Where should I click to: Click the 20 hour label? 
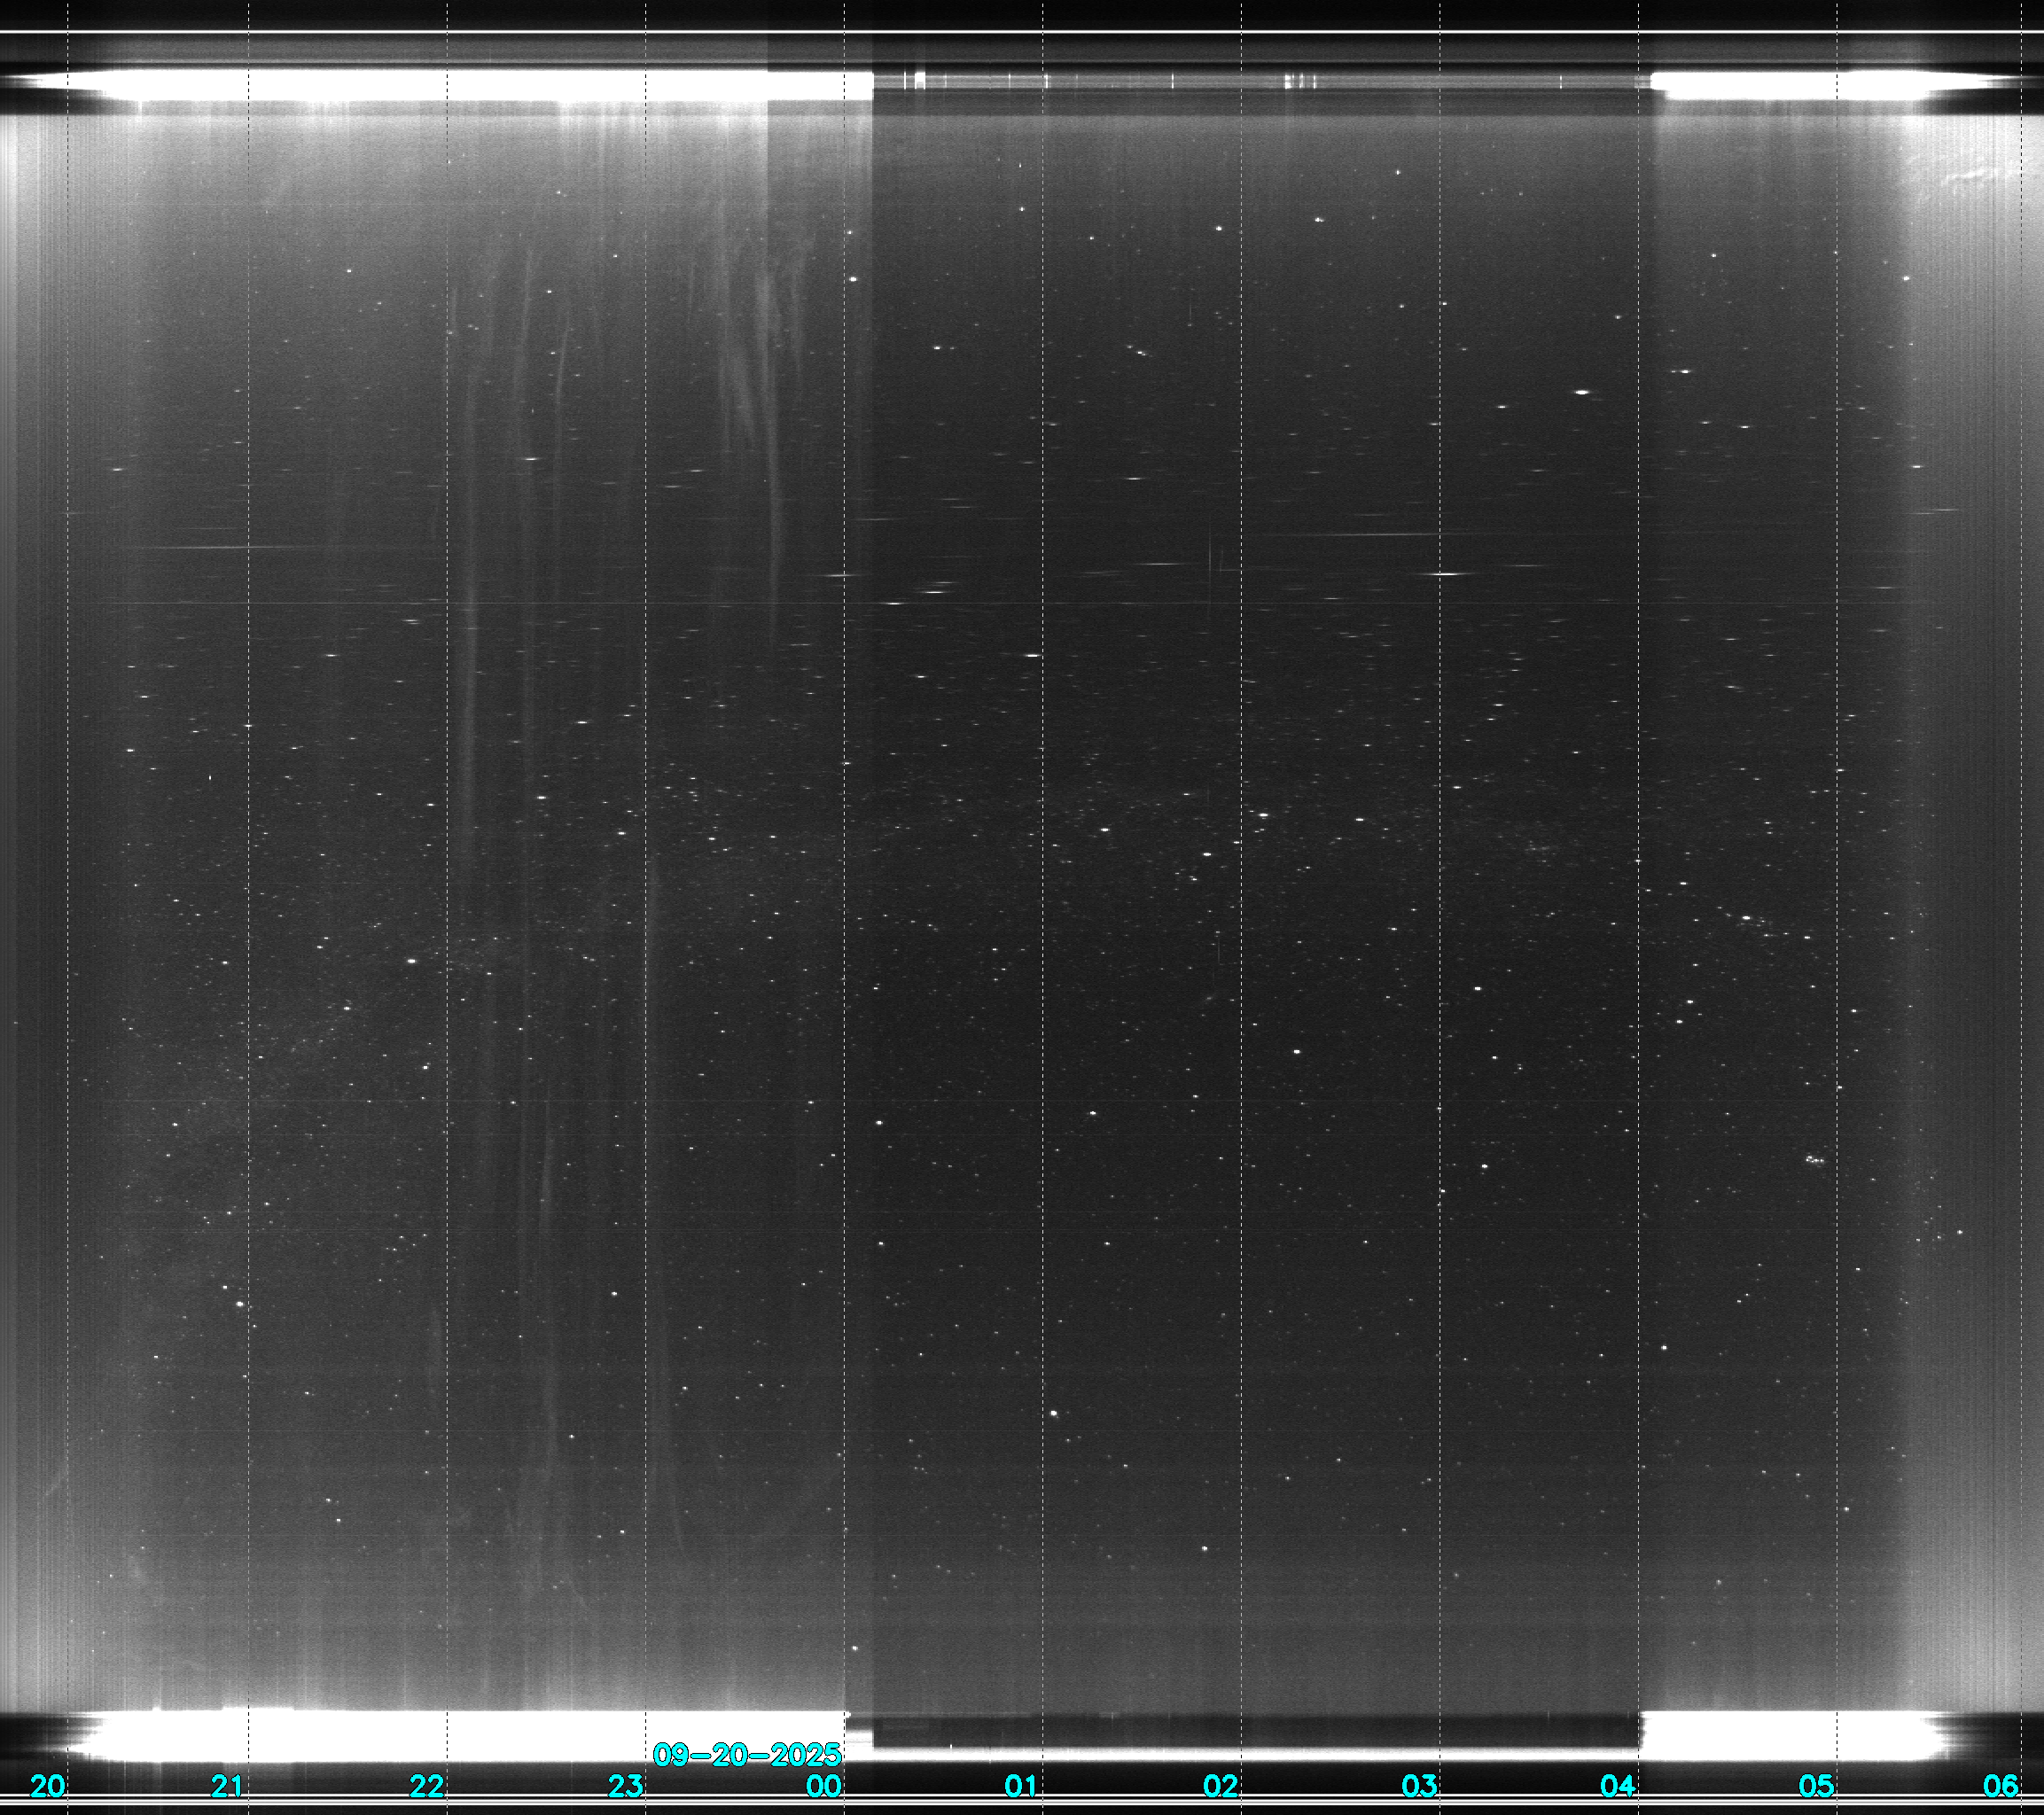click(47, 1785)
